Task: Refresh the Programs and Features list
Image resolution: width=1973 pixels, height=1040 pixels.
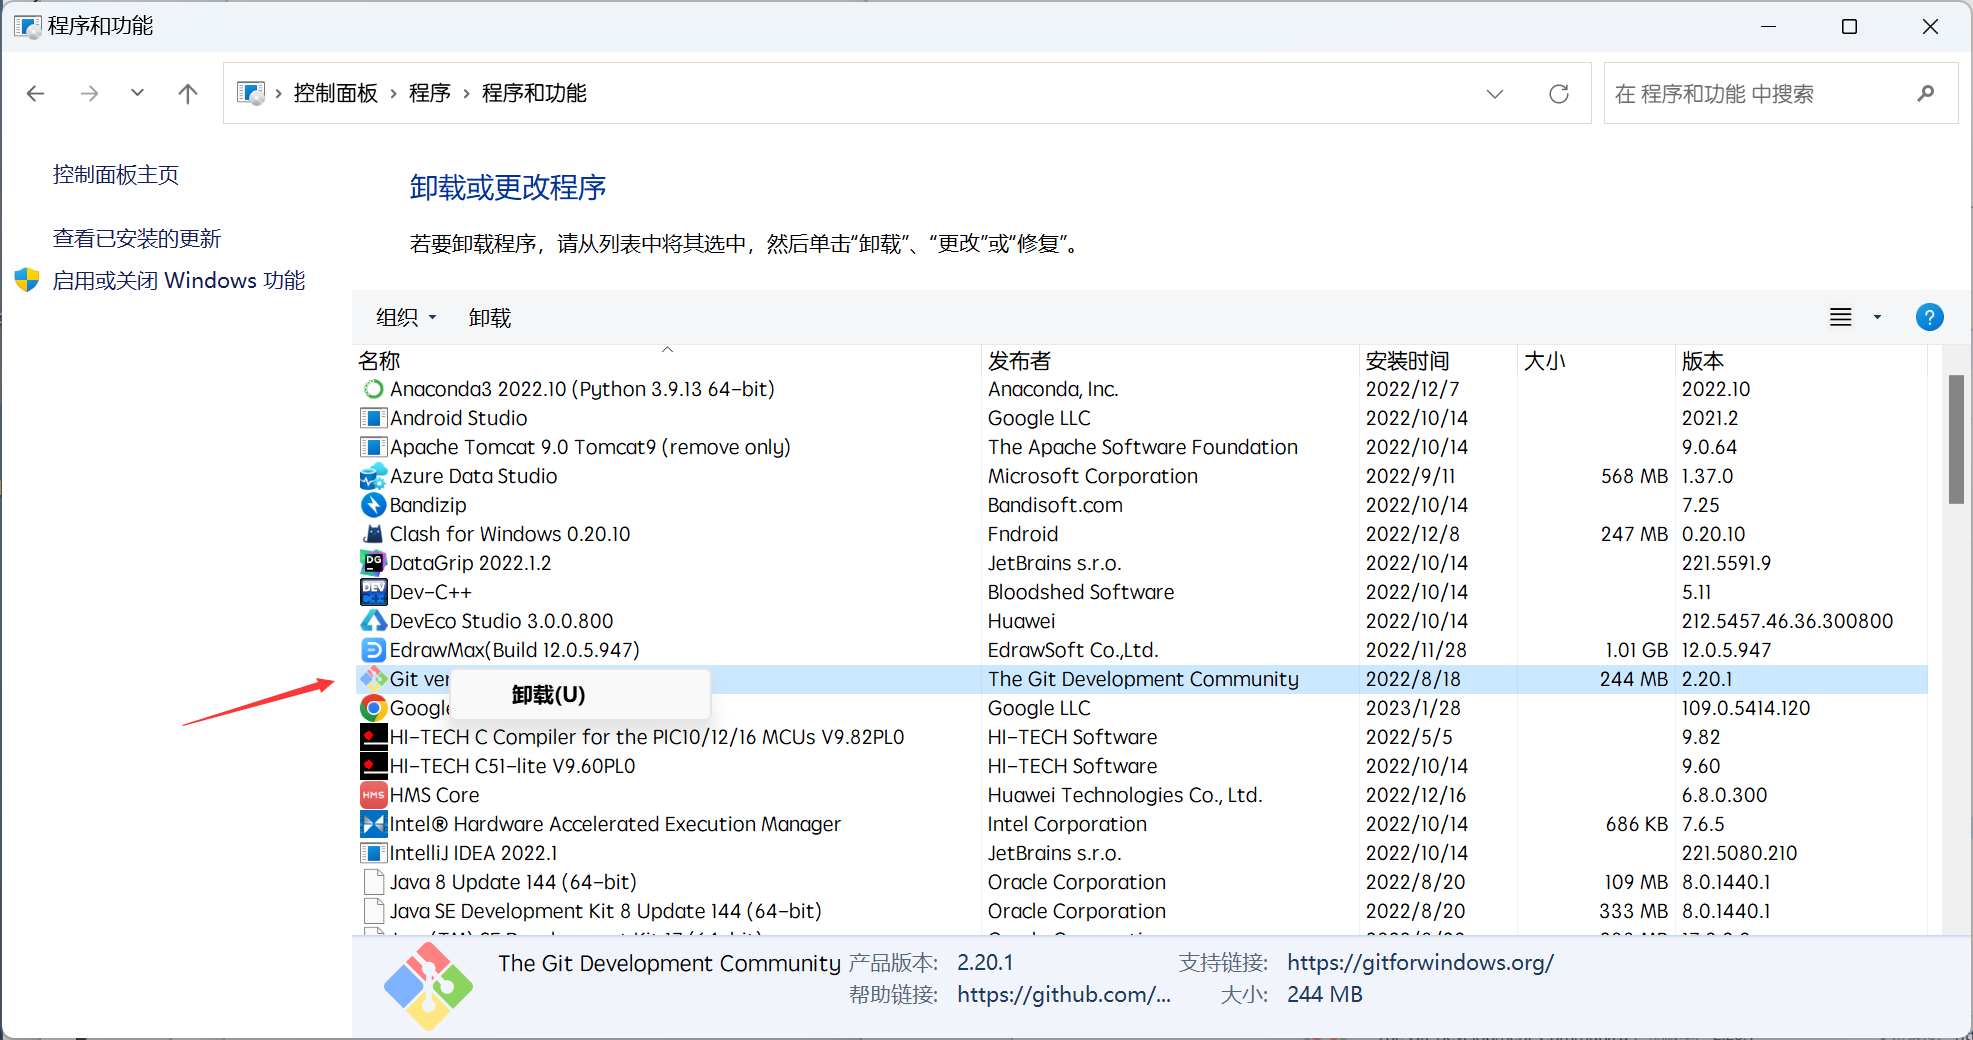Action: point(1558,93)
